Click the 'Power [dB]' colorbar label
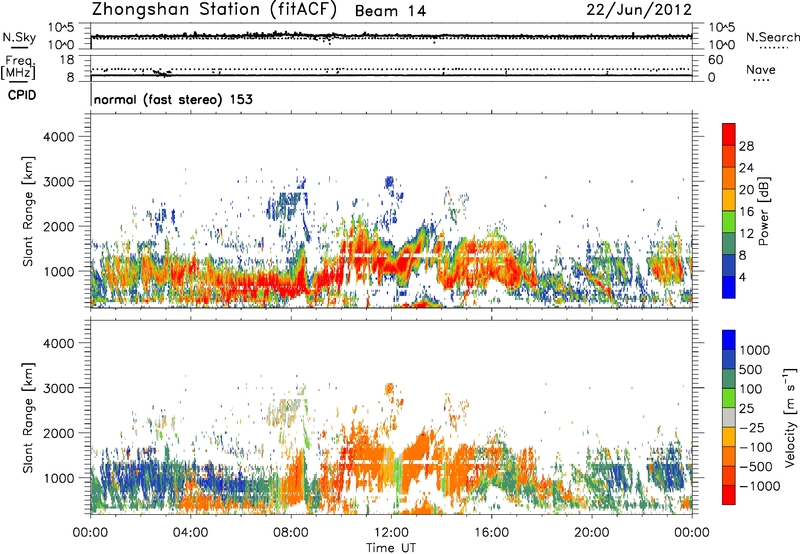The height and width of the screenshot is (554, 800). click(763, 211)
